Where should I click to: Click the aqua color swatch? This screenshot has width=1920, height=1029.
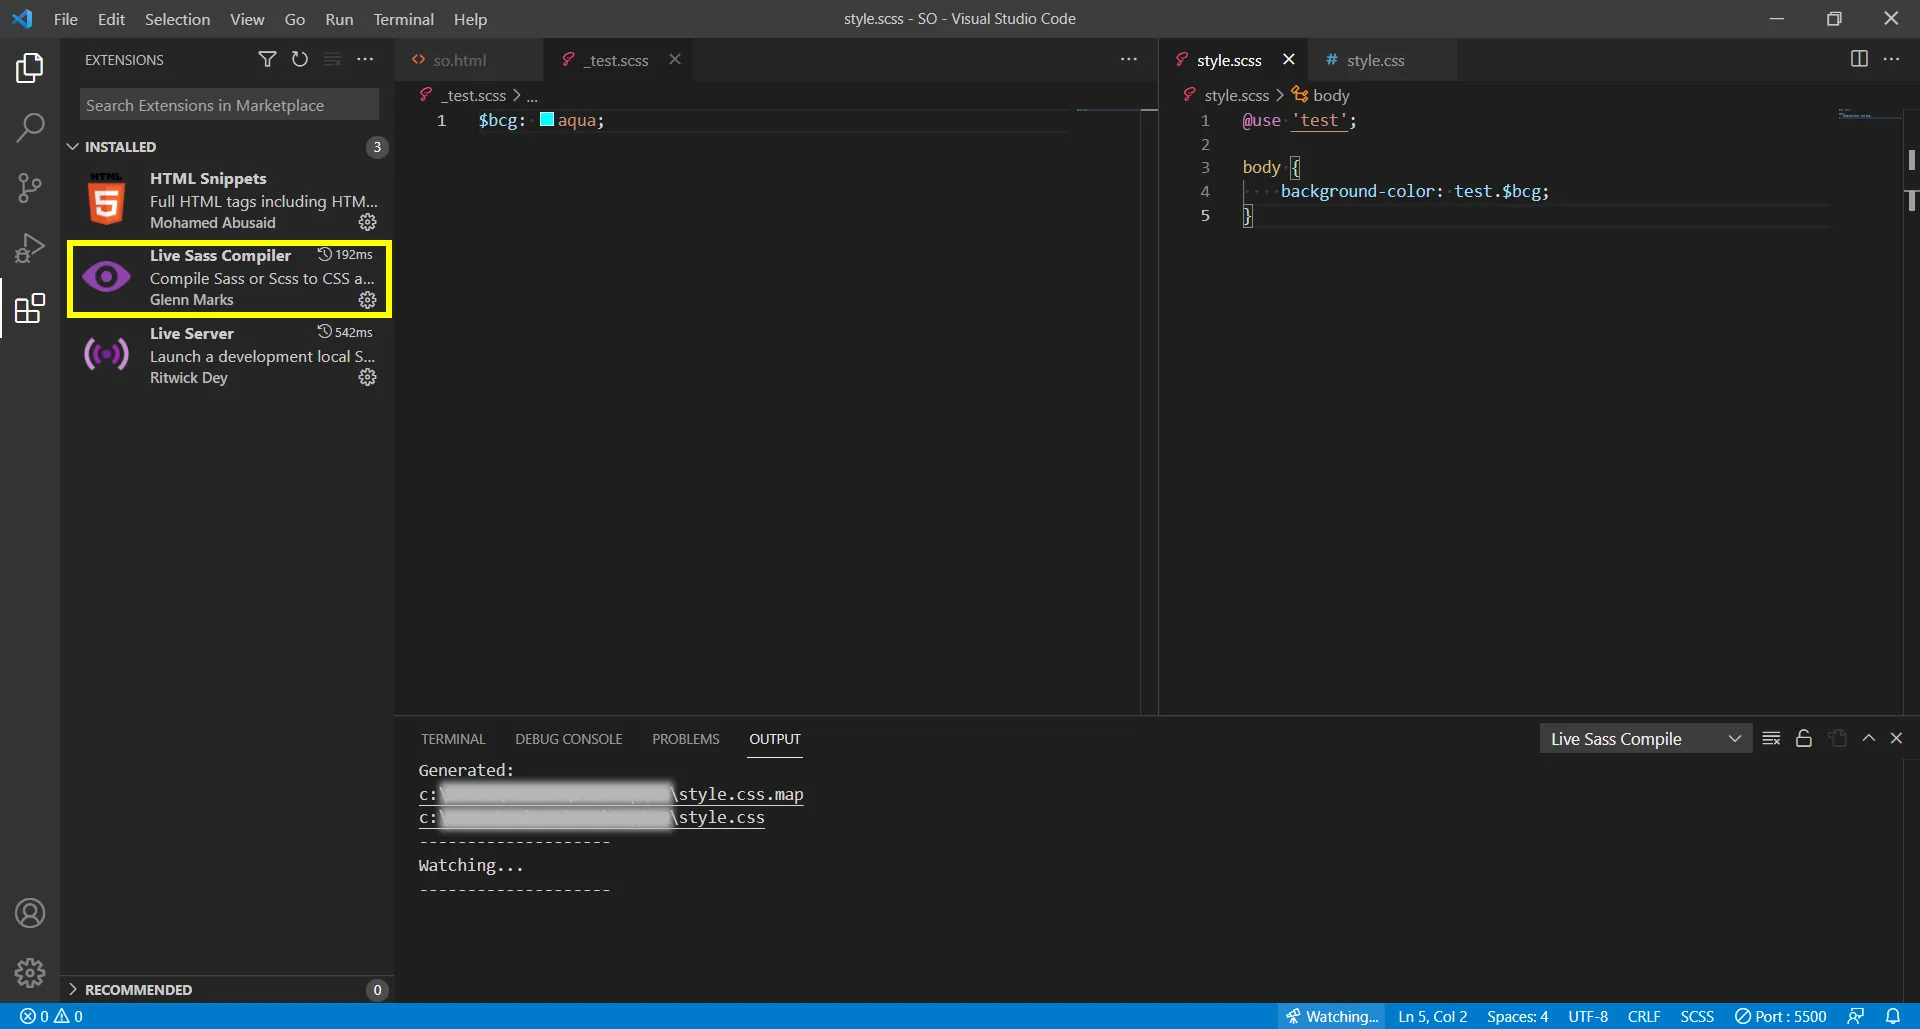pos(547,120)
